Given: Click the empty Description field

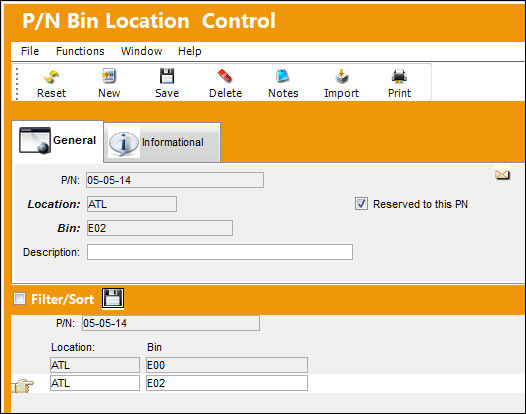Looking at the screenshot, I should pos(220,252).
